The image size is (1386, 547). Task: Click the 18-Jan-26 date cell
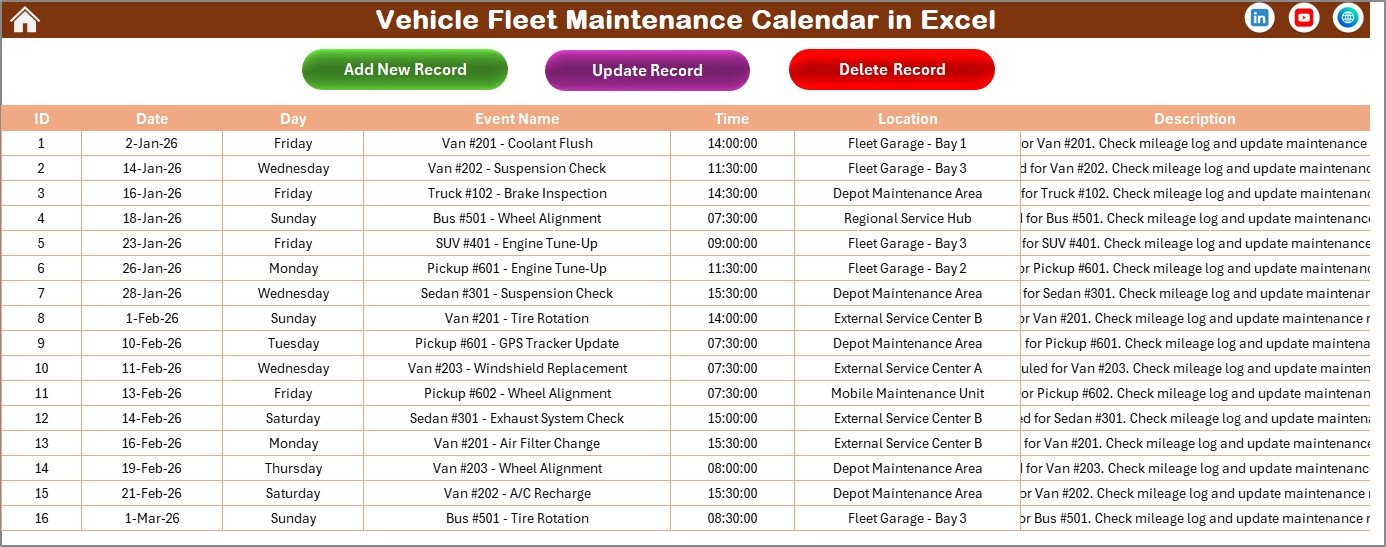(152, 218)
